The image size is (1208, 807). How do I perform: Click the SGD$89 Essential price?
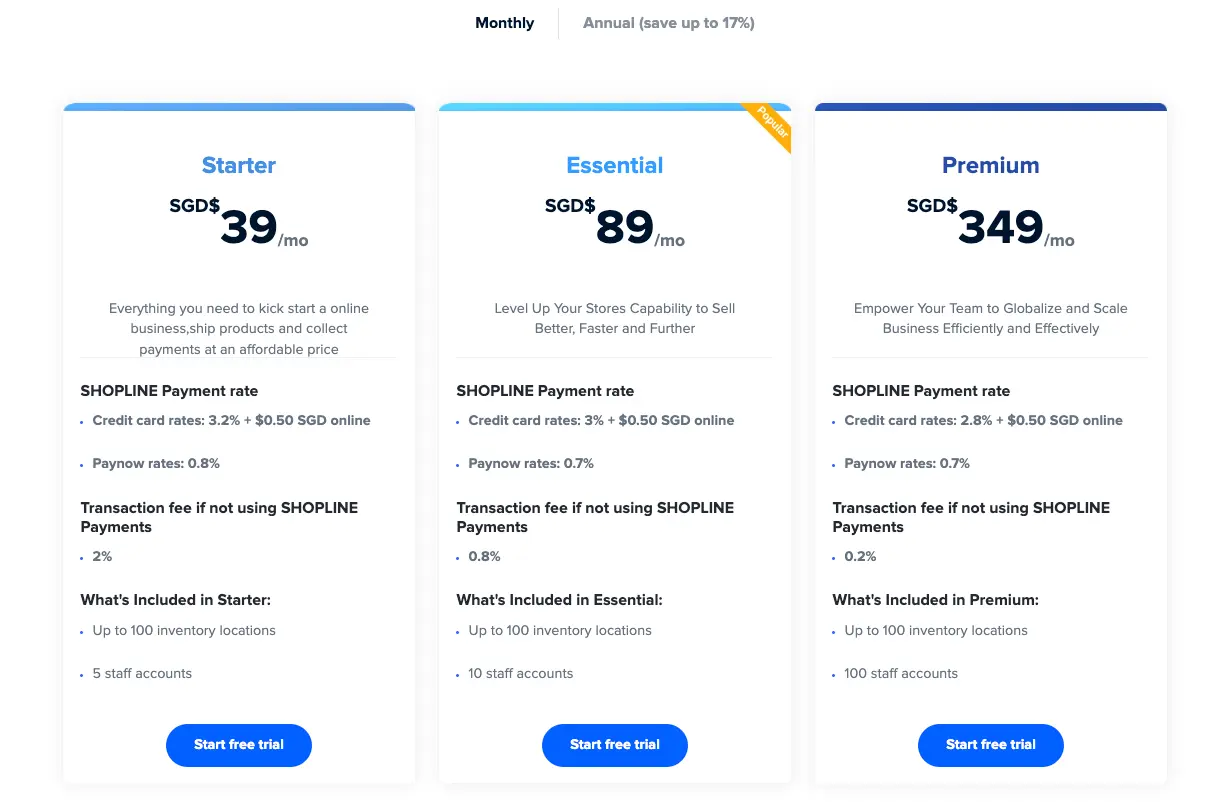(614, 225)
